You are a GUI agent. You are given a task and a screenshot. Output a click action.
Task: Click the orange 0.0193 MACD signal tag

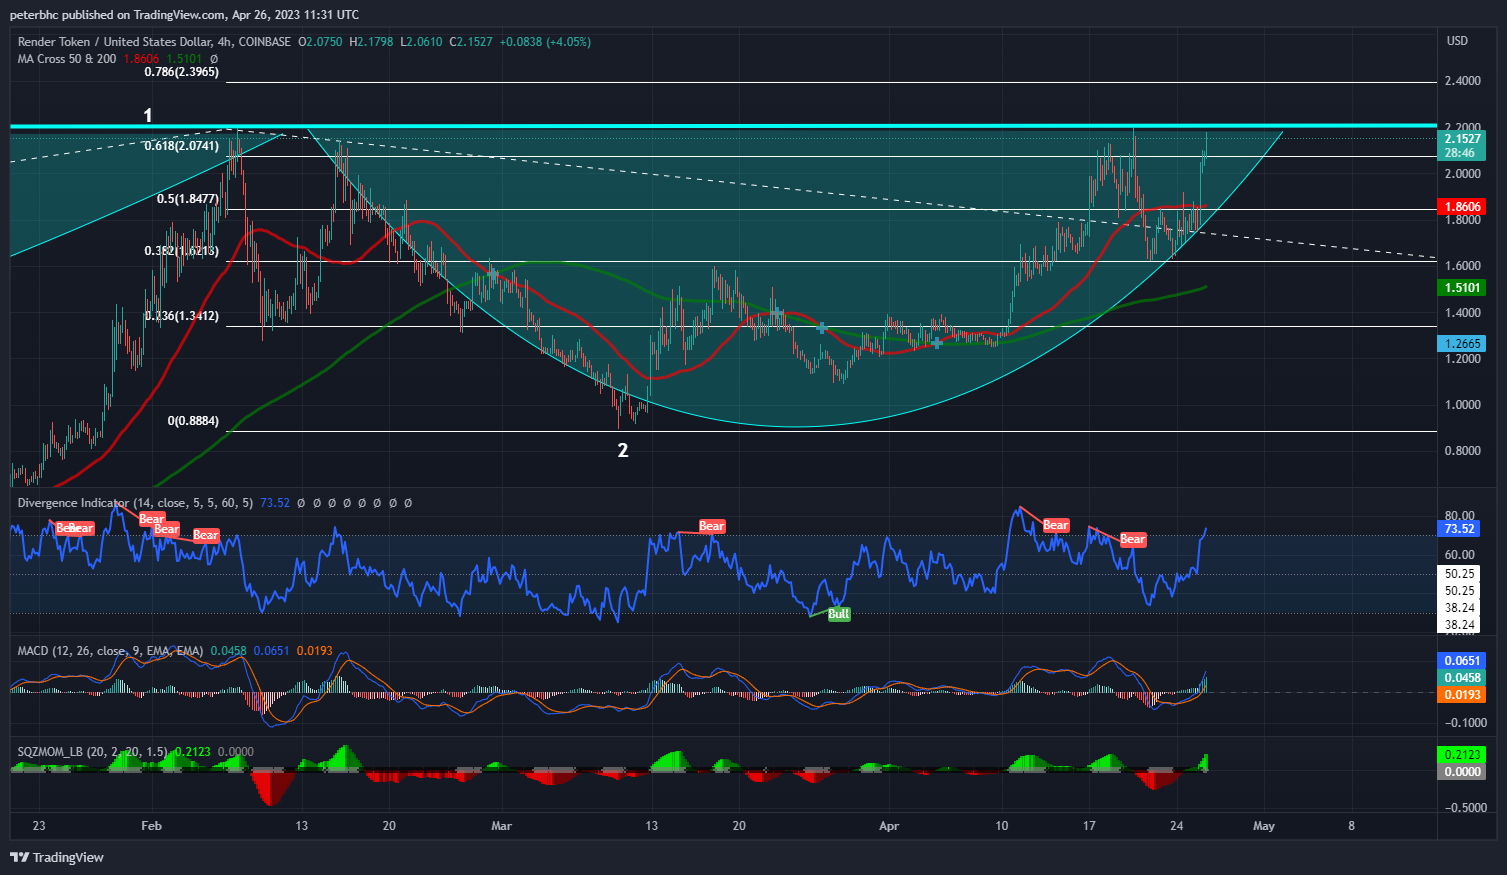click(x=1462, y=695)
